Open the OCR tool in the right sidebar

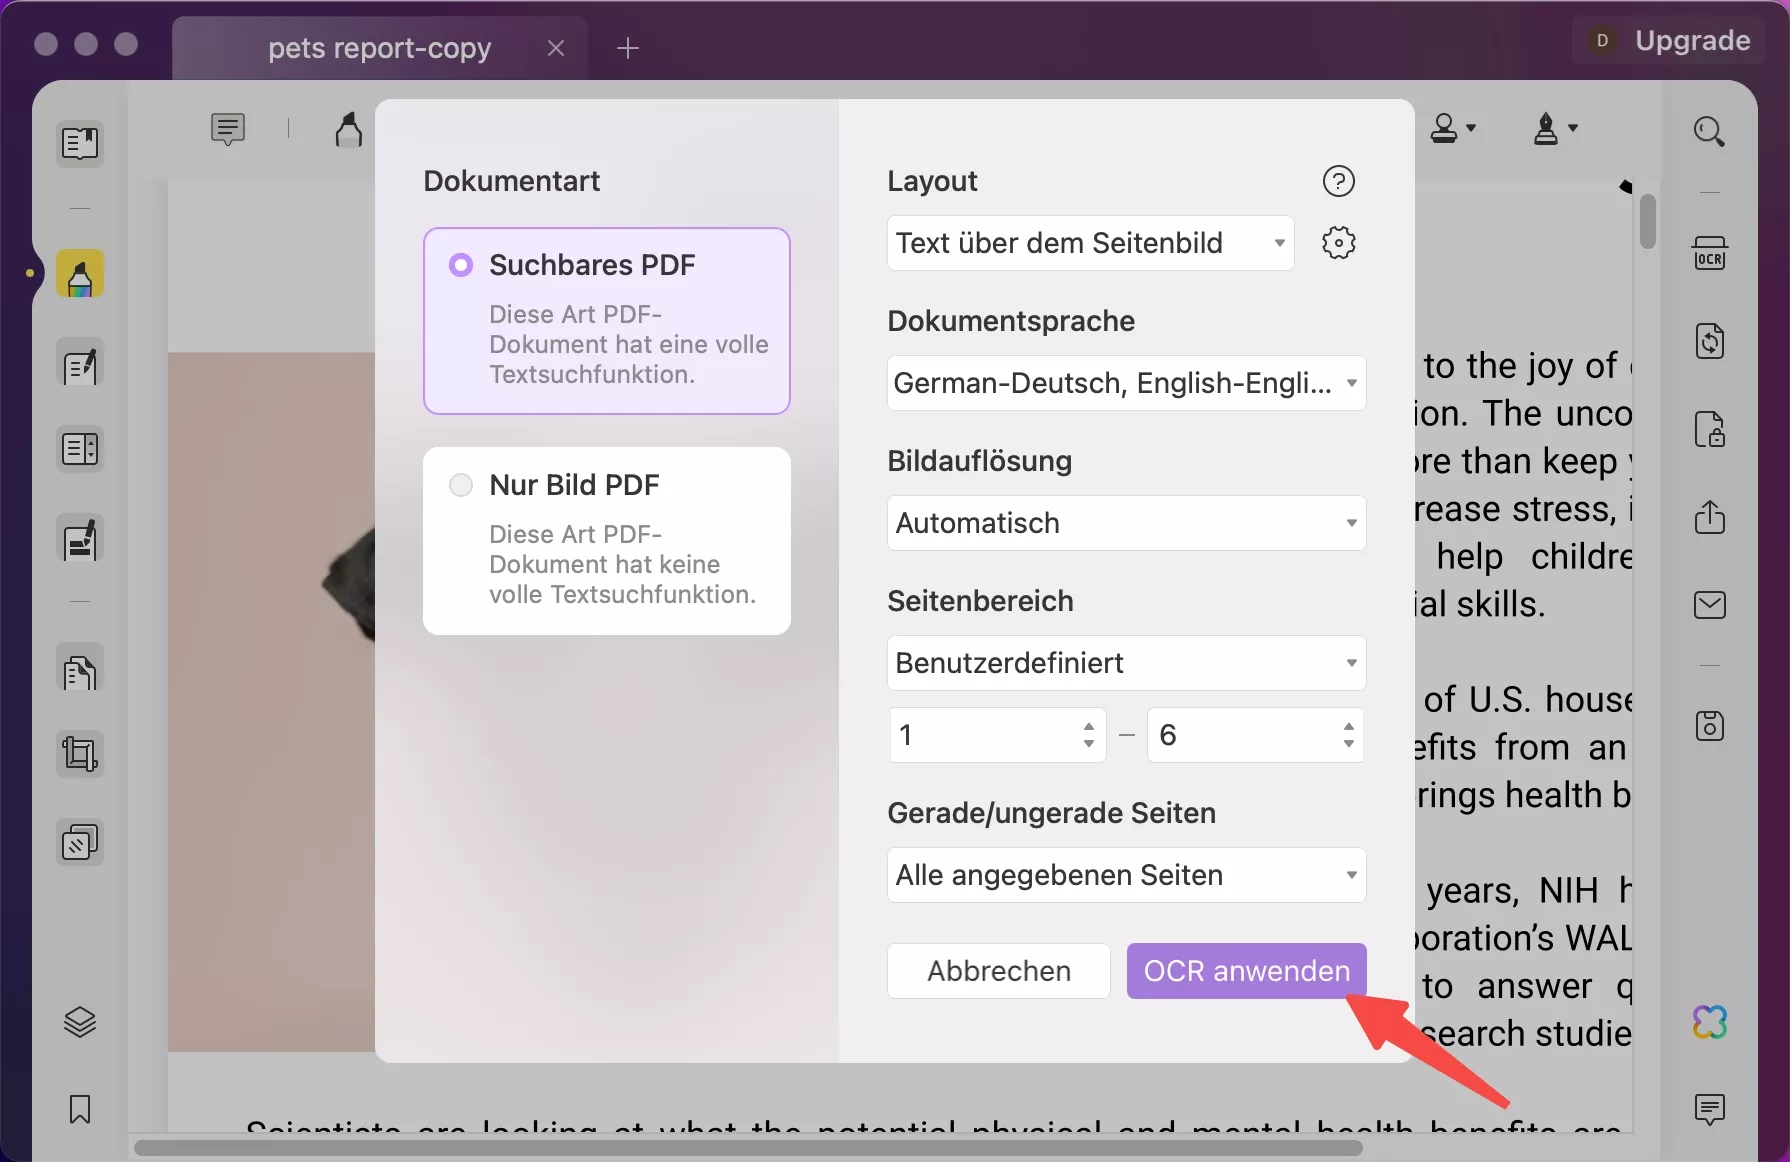1710,252
